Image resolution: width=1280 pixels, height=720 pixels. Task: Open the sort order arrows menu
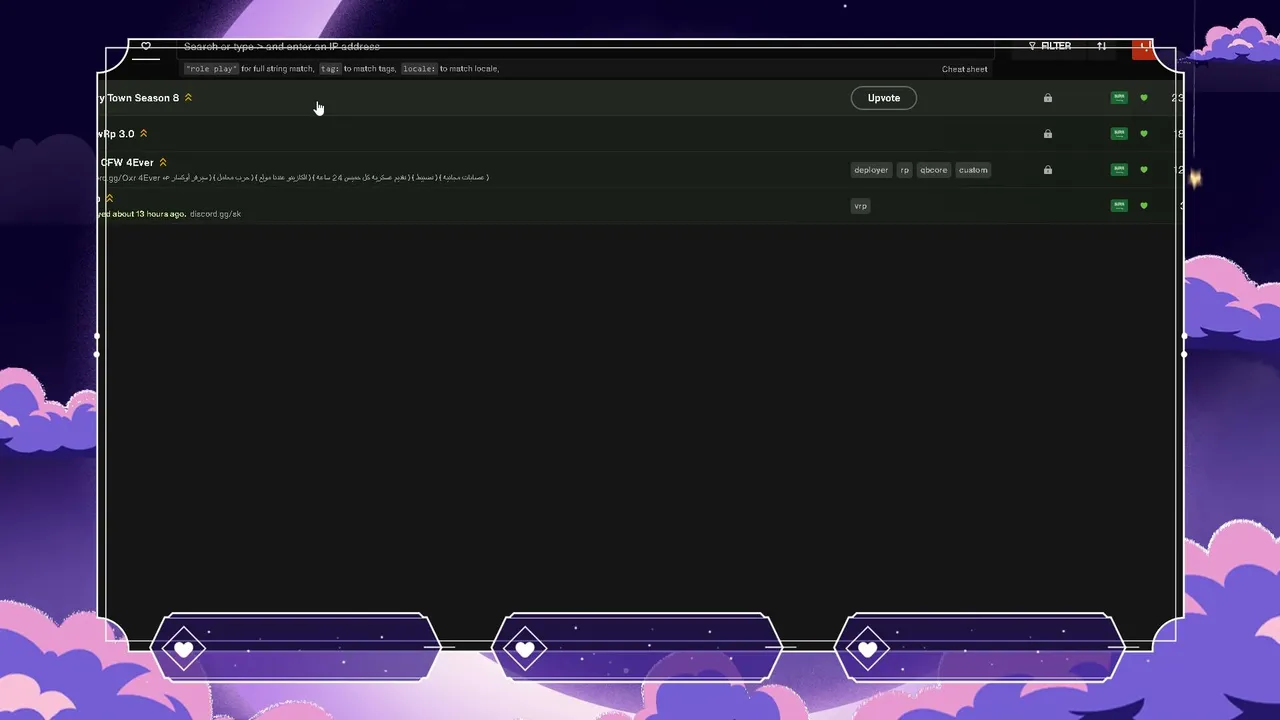[x=1101, y=46]
